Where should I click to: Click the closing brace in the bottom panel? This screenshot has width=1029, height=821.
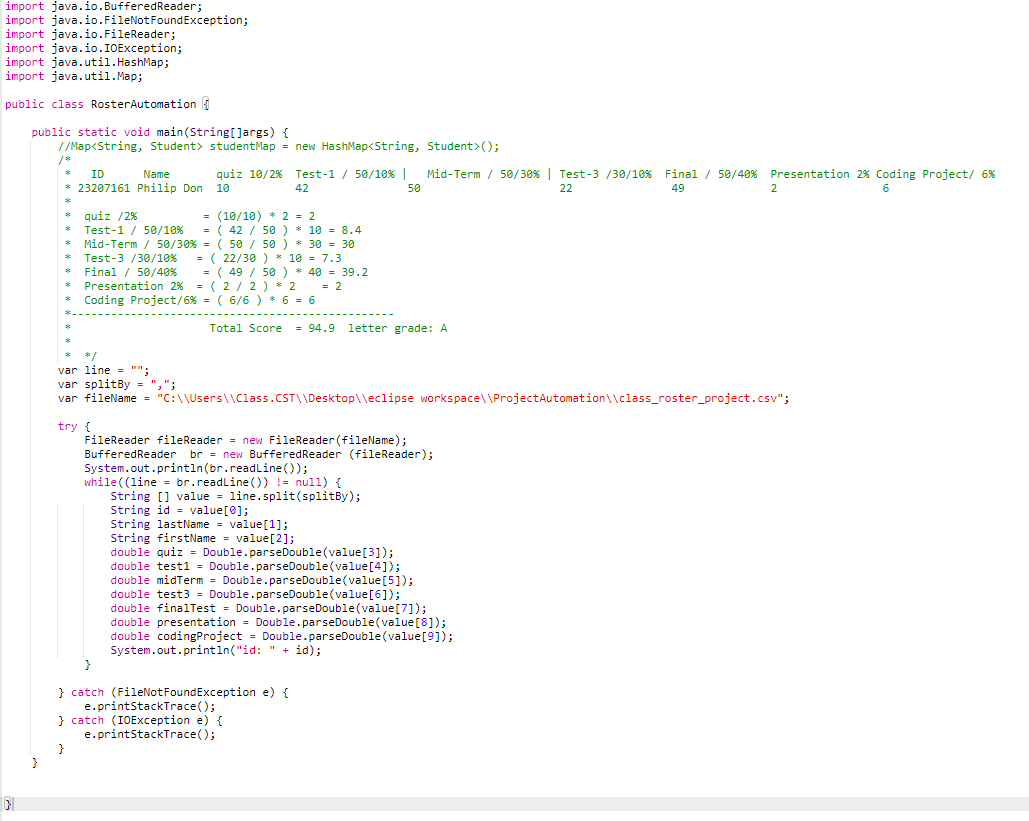click(x=7, y=803)
